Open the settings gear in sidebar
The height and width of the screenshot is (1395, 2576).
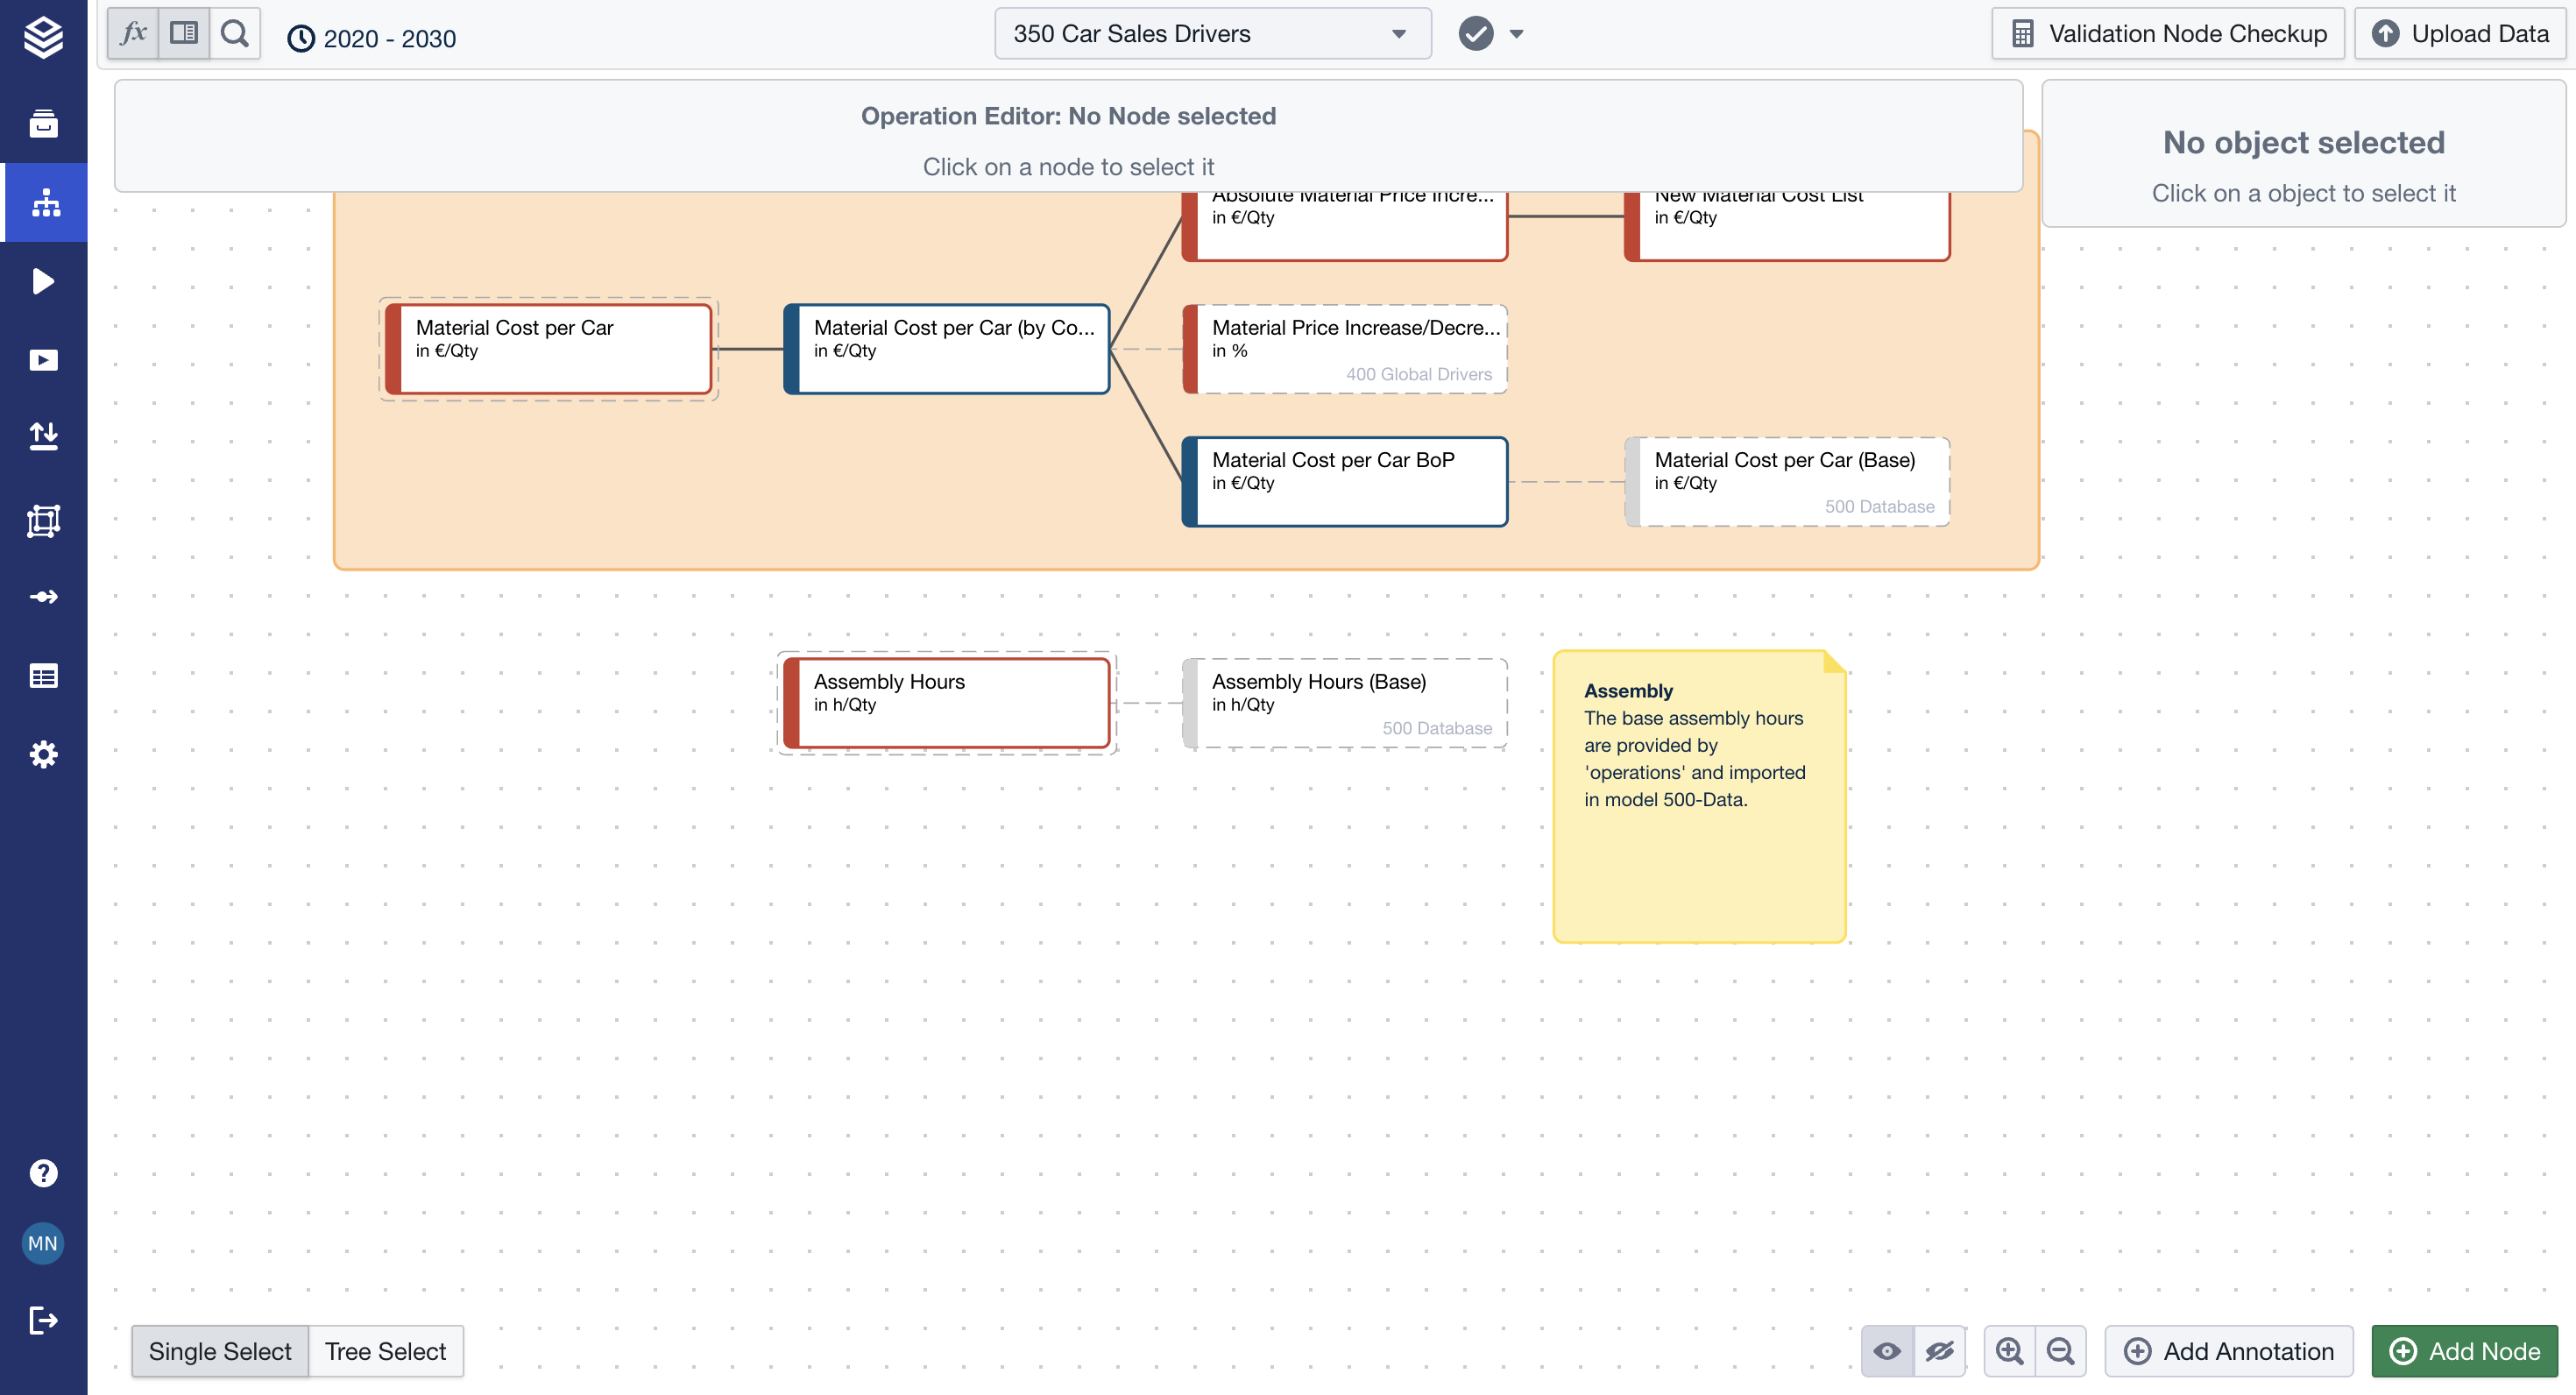[x=44, y=754]
